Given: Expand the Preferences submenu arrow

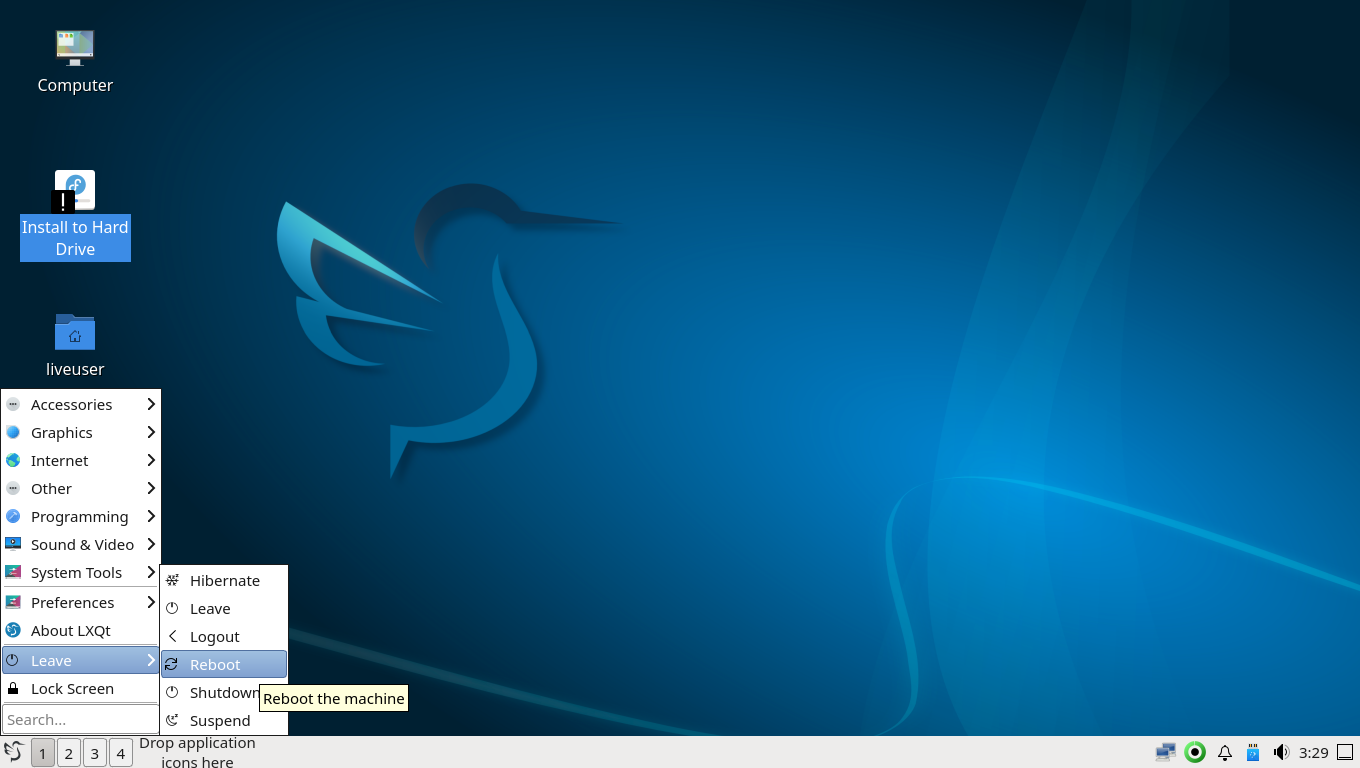Looking at the screenshot, I should [x=151, y=602].
